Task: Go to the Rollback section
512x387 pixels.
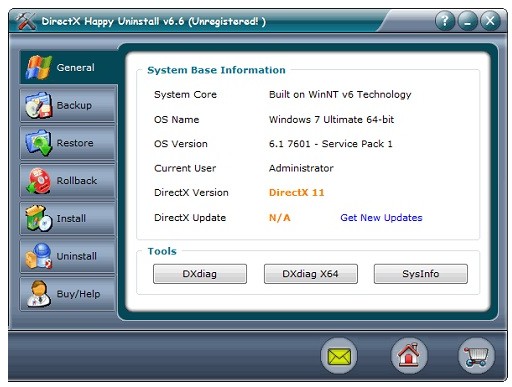Action: click(68, 181)
